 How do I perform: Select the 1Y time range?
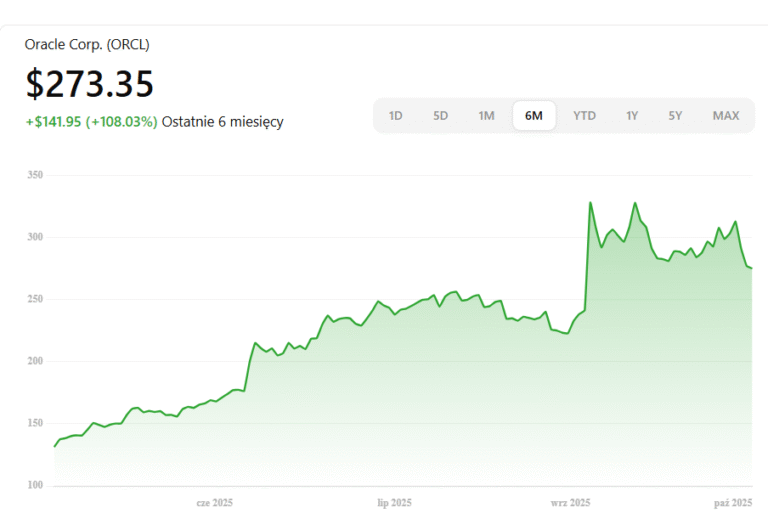[632, 116]
